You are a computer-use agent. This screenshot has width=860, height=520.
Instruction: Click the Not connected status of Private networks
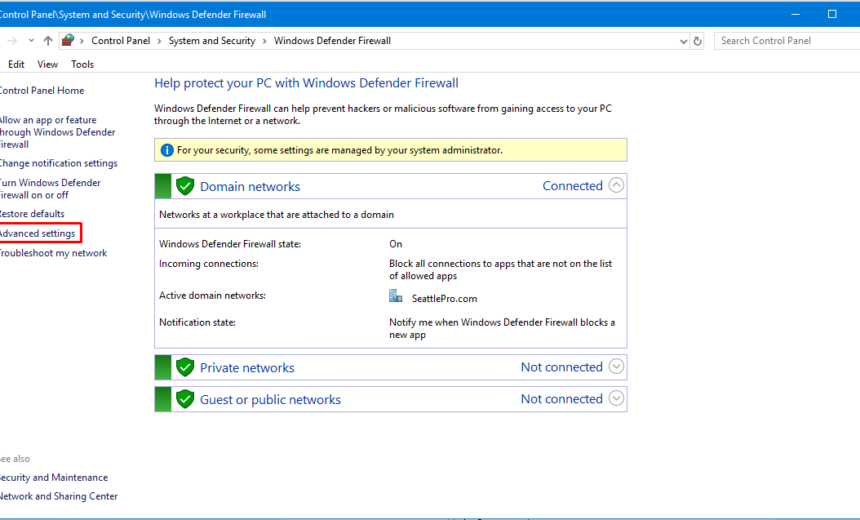pos(562,367)
